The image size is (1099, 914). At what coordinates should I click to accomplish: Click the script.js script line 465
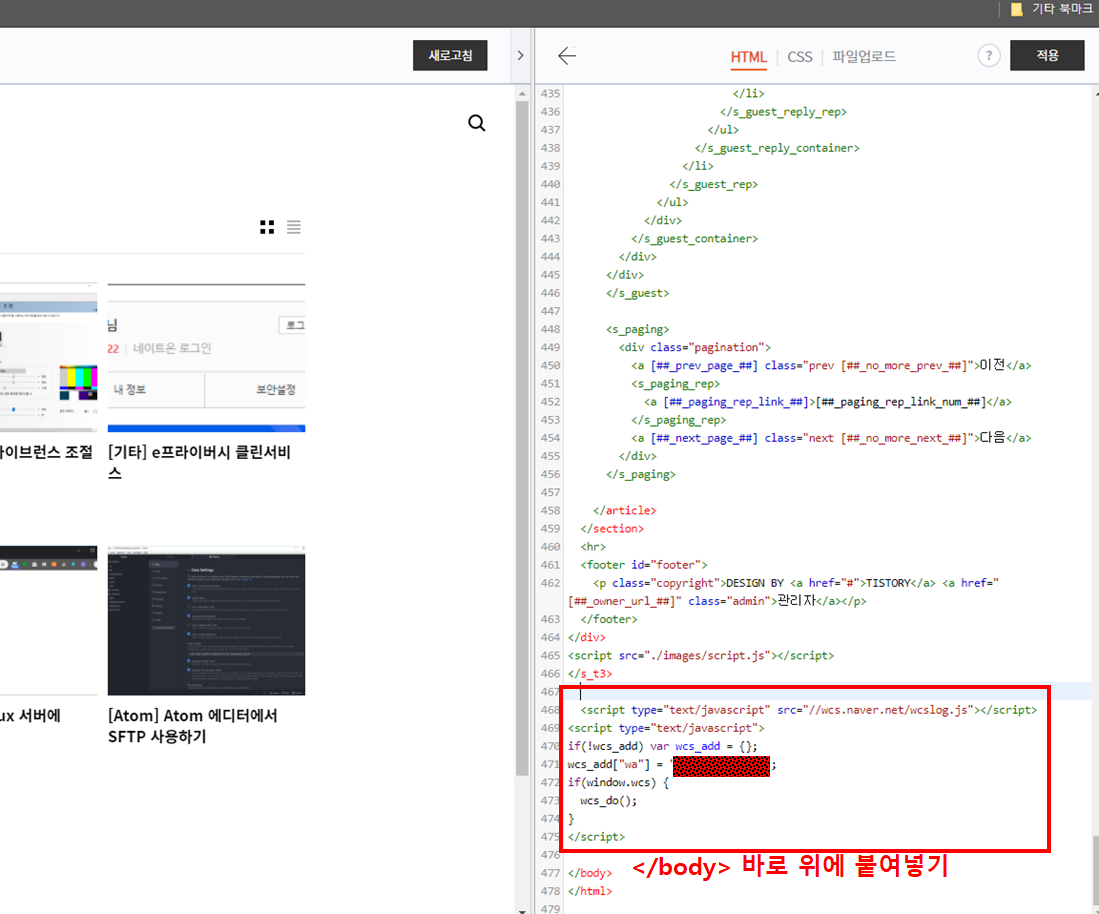[x=700, y=655]
